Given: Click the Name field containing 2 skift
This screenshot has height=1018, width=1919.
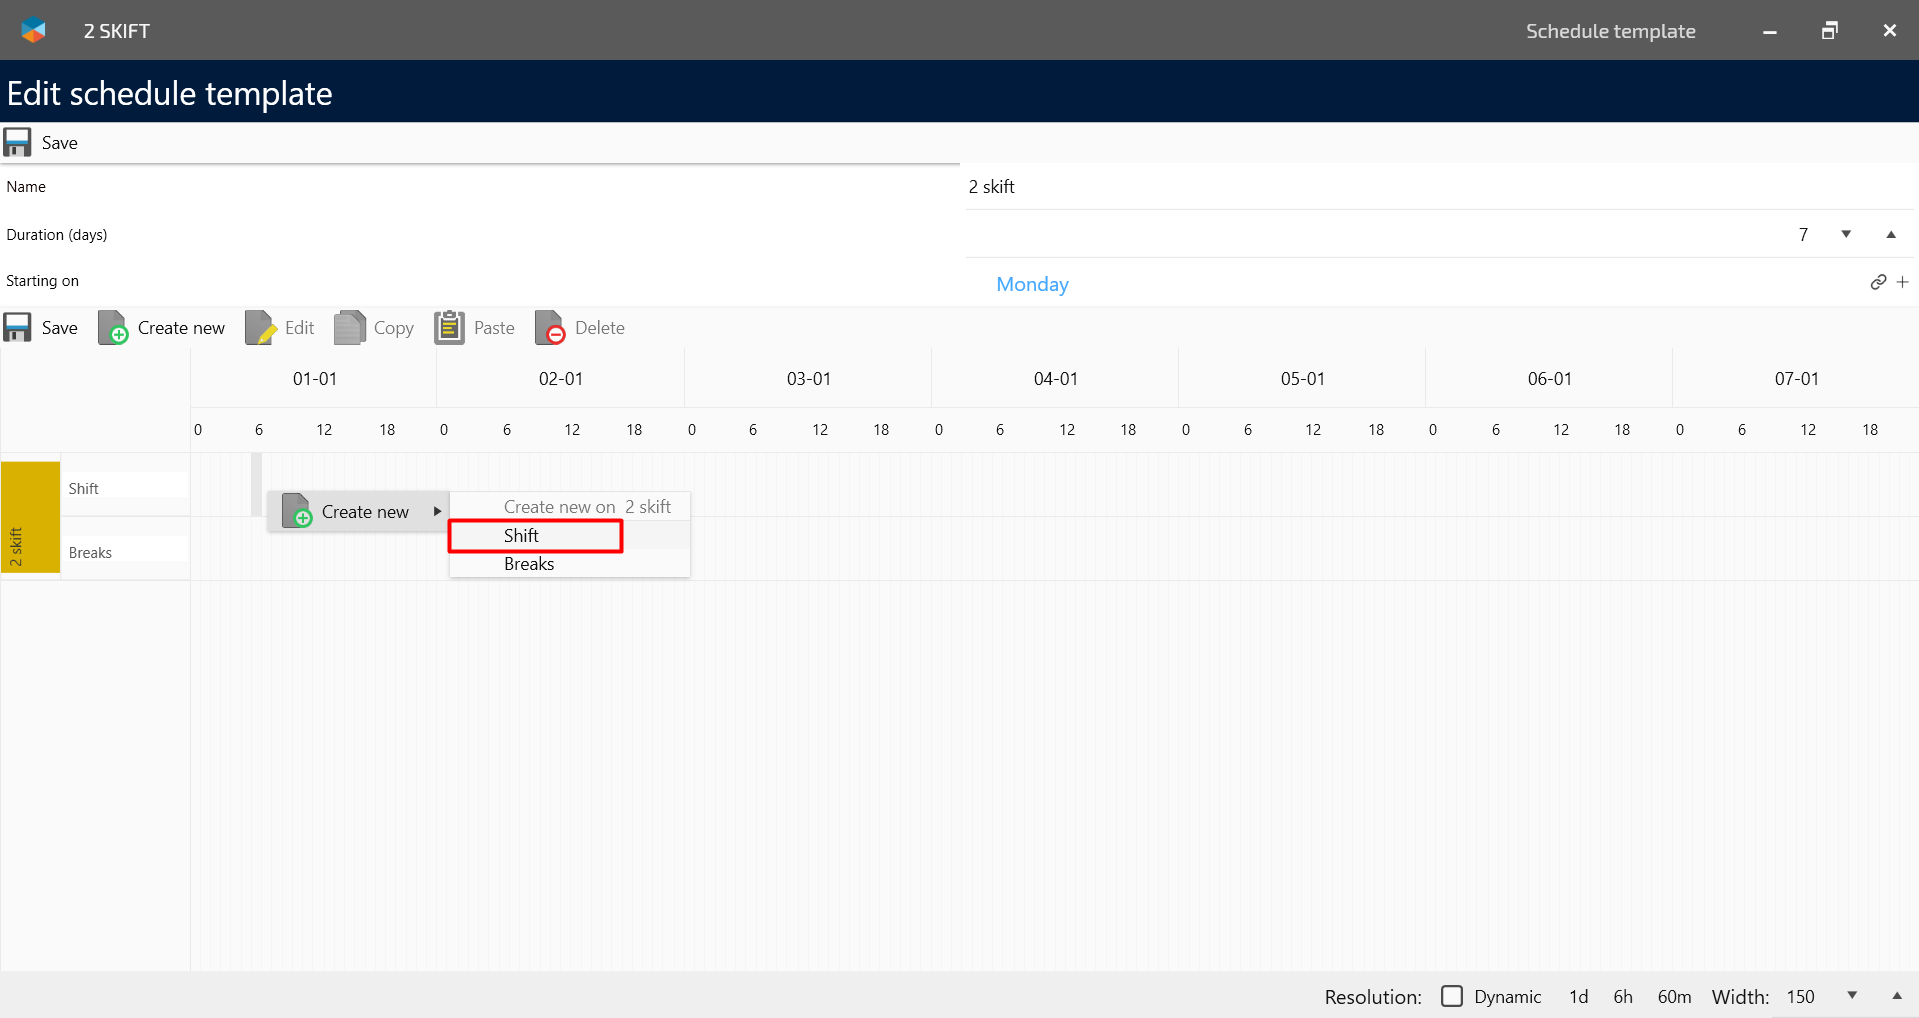Looking at the screenshot, I should tap(1400, 187).
